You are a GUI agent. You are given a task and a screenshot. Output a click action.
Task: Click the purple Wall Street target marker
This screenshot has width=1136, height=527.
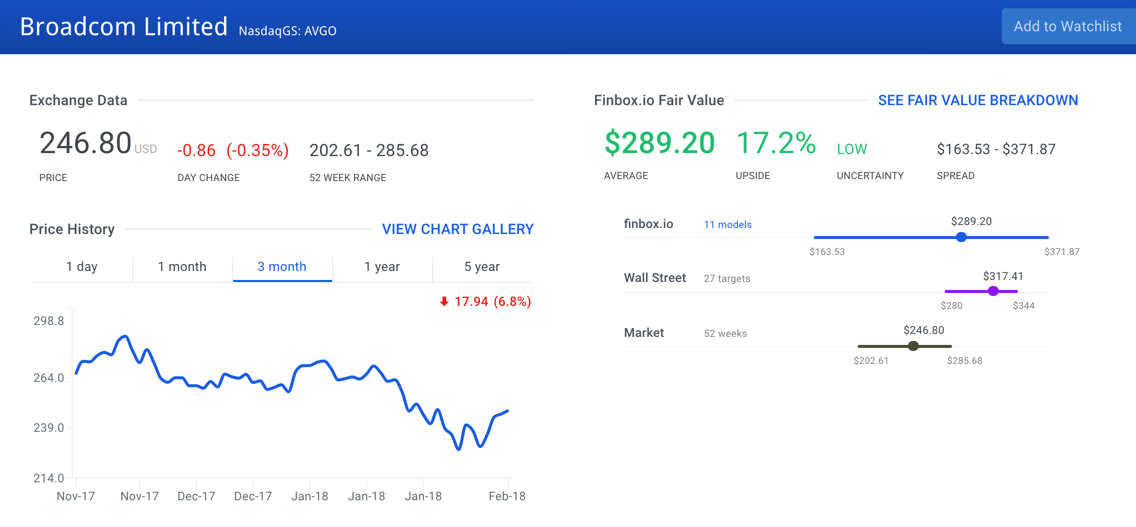coord(993,291)
